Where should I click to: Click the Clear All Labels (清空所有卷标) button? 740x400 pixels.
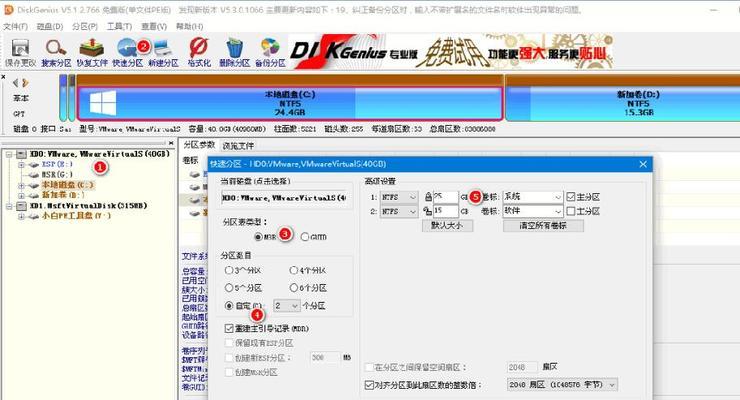[543, 225]
